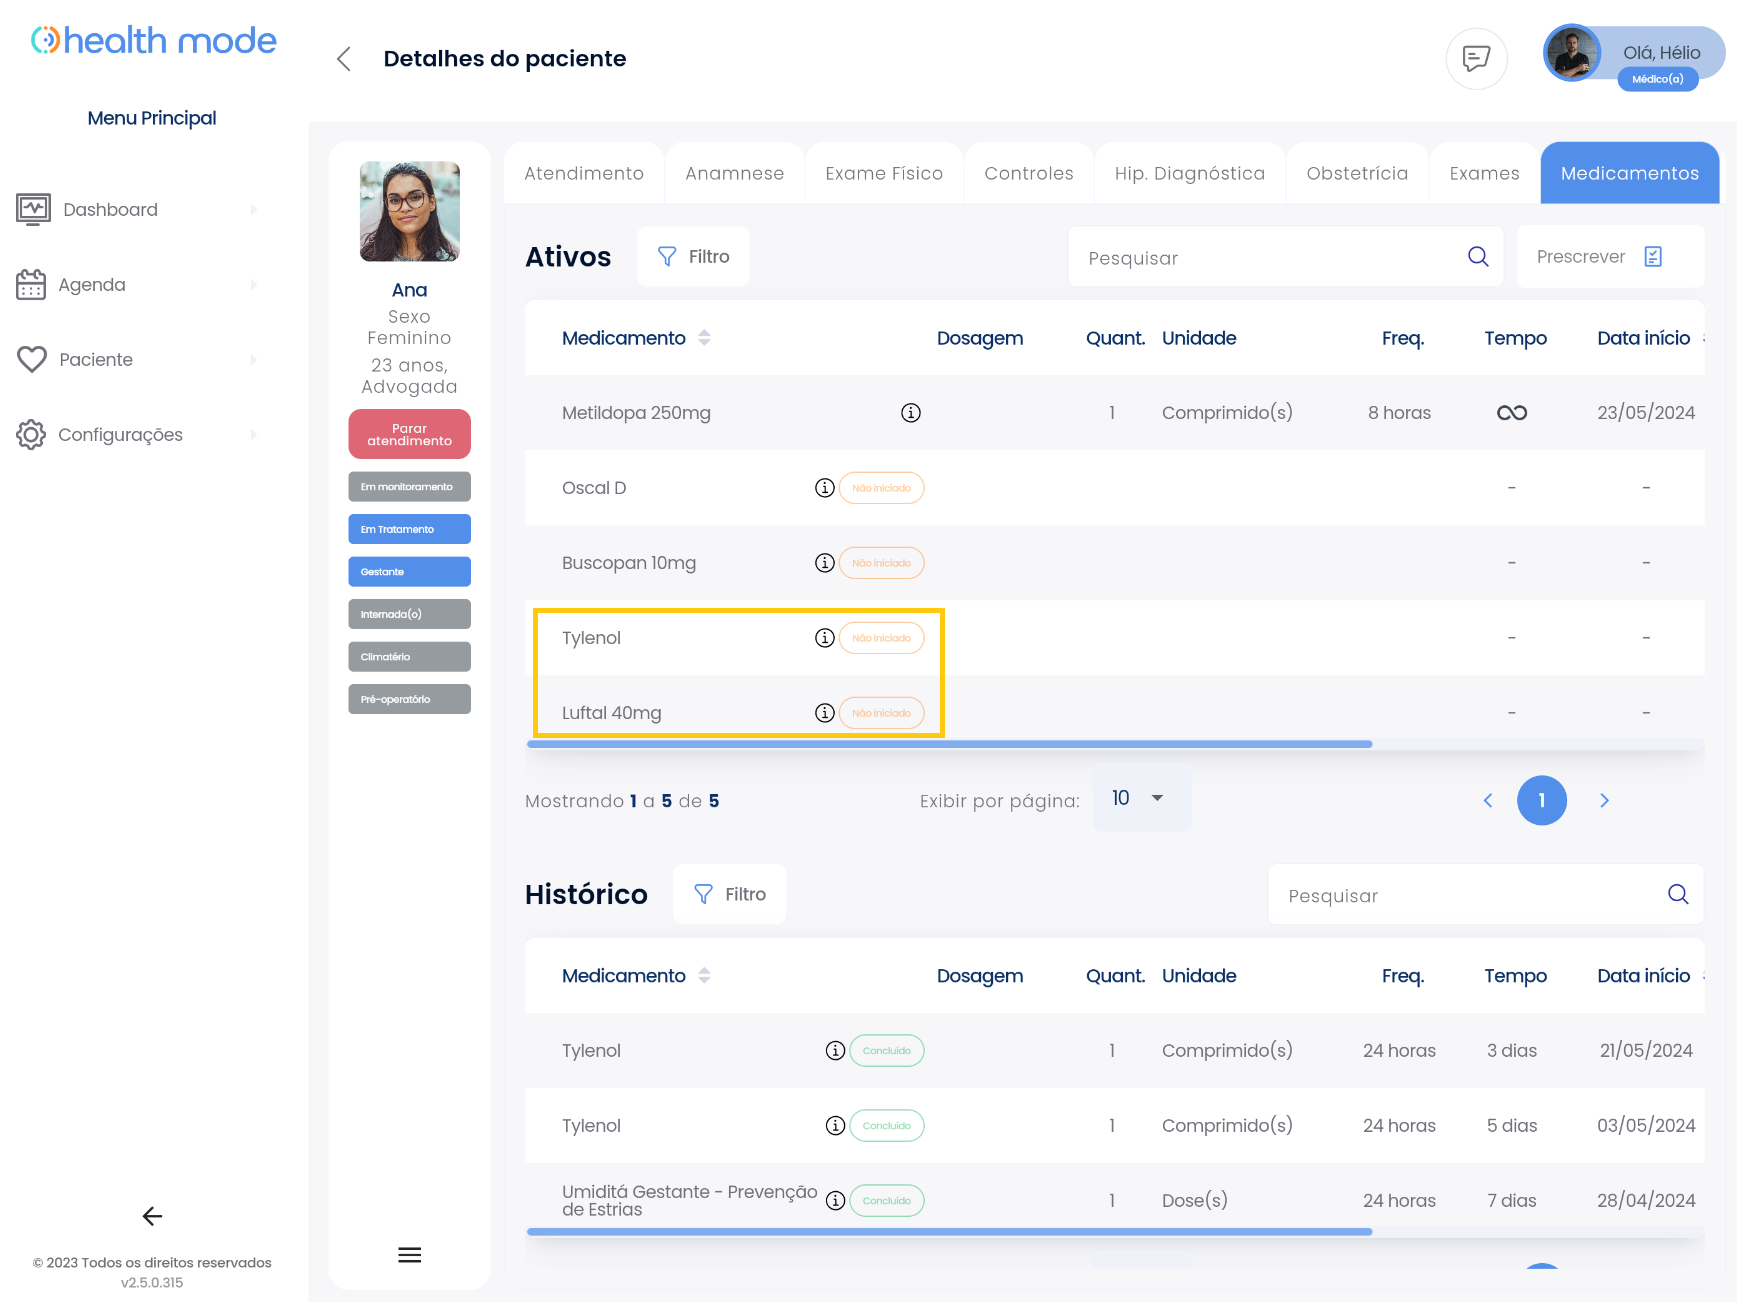Click the Prescrever button
Viewport: 1737px width, 1302px height.
pyautogui.click(x=1610, y=257)
